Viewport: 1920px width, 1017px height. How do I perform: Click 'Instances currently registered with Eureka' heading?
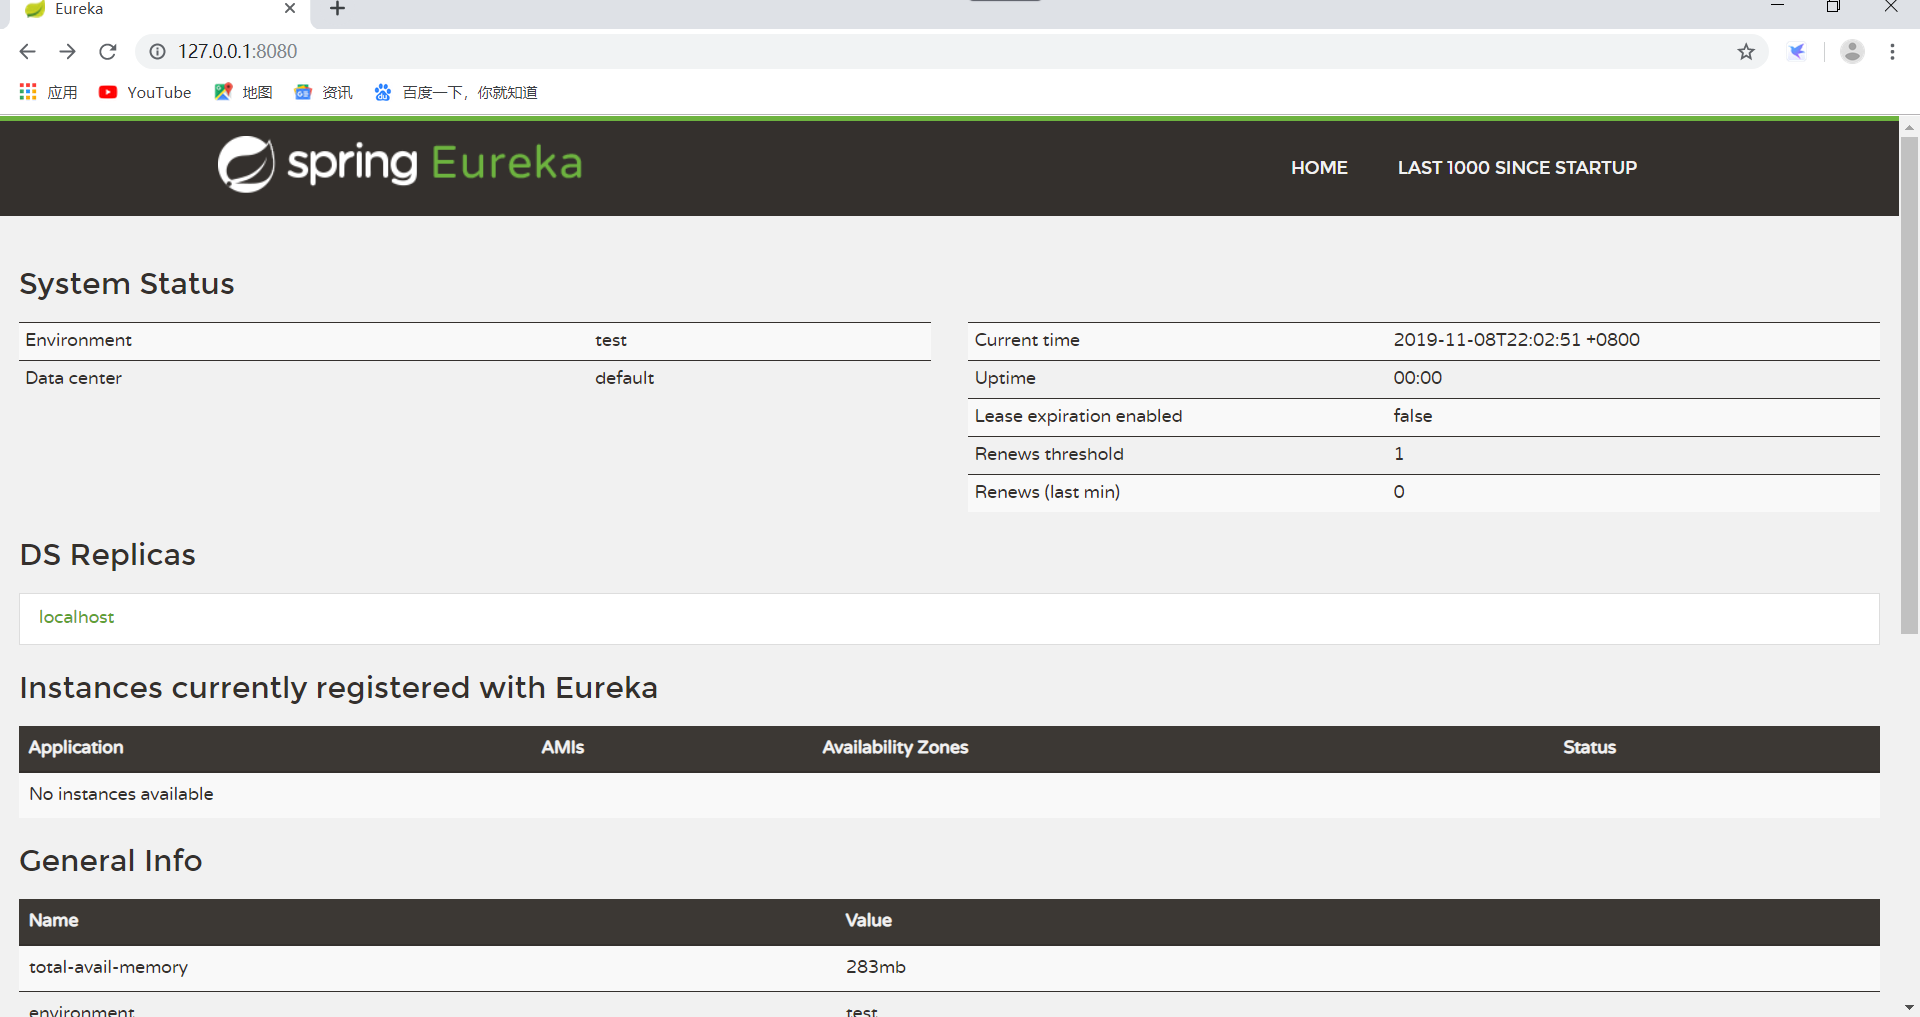[x=339, y=688]
